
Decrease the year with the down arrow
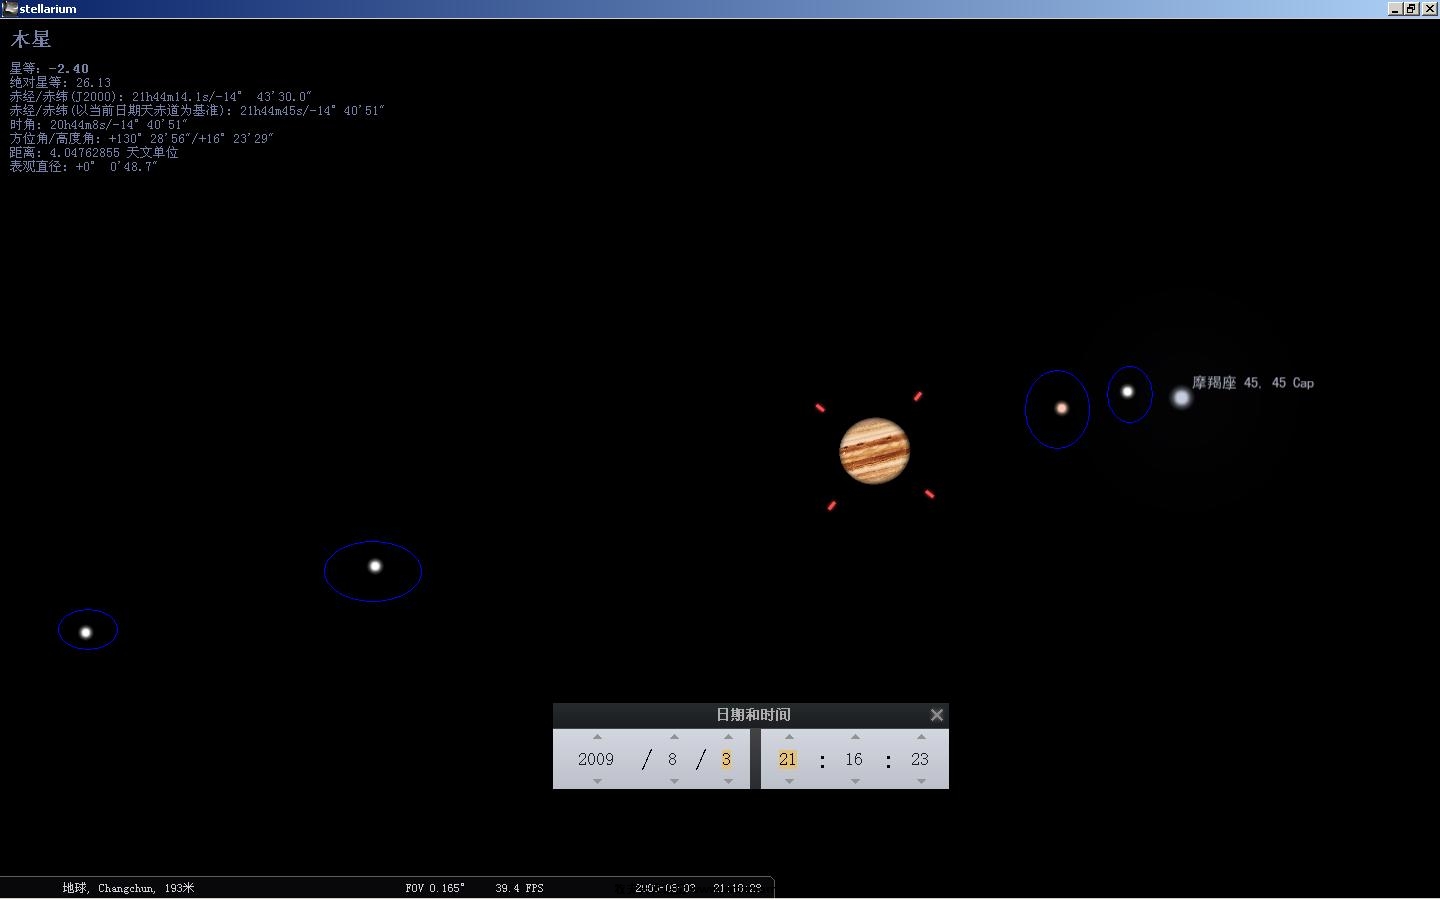coord(597,781)
